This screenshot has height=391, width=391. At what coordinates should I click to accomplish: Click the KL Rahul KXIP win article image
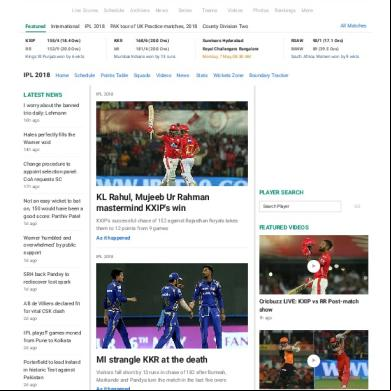coord(172,144)
